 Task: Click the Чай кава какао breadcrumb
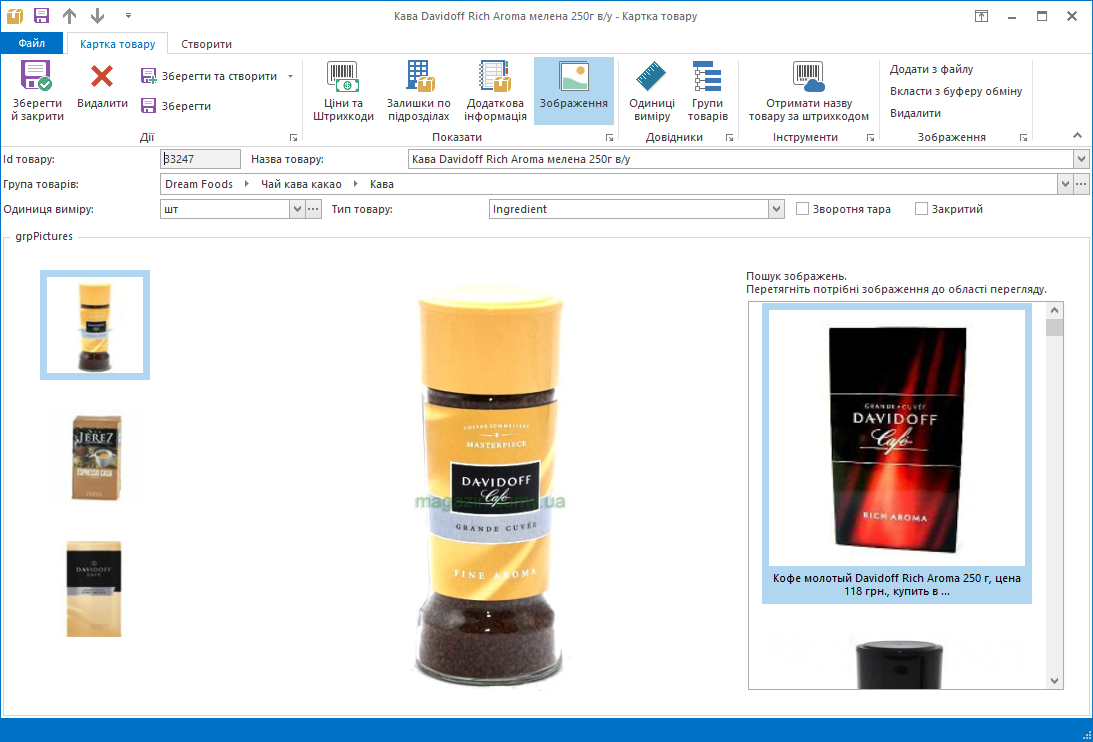[x=301, y=184]
